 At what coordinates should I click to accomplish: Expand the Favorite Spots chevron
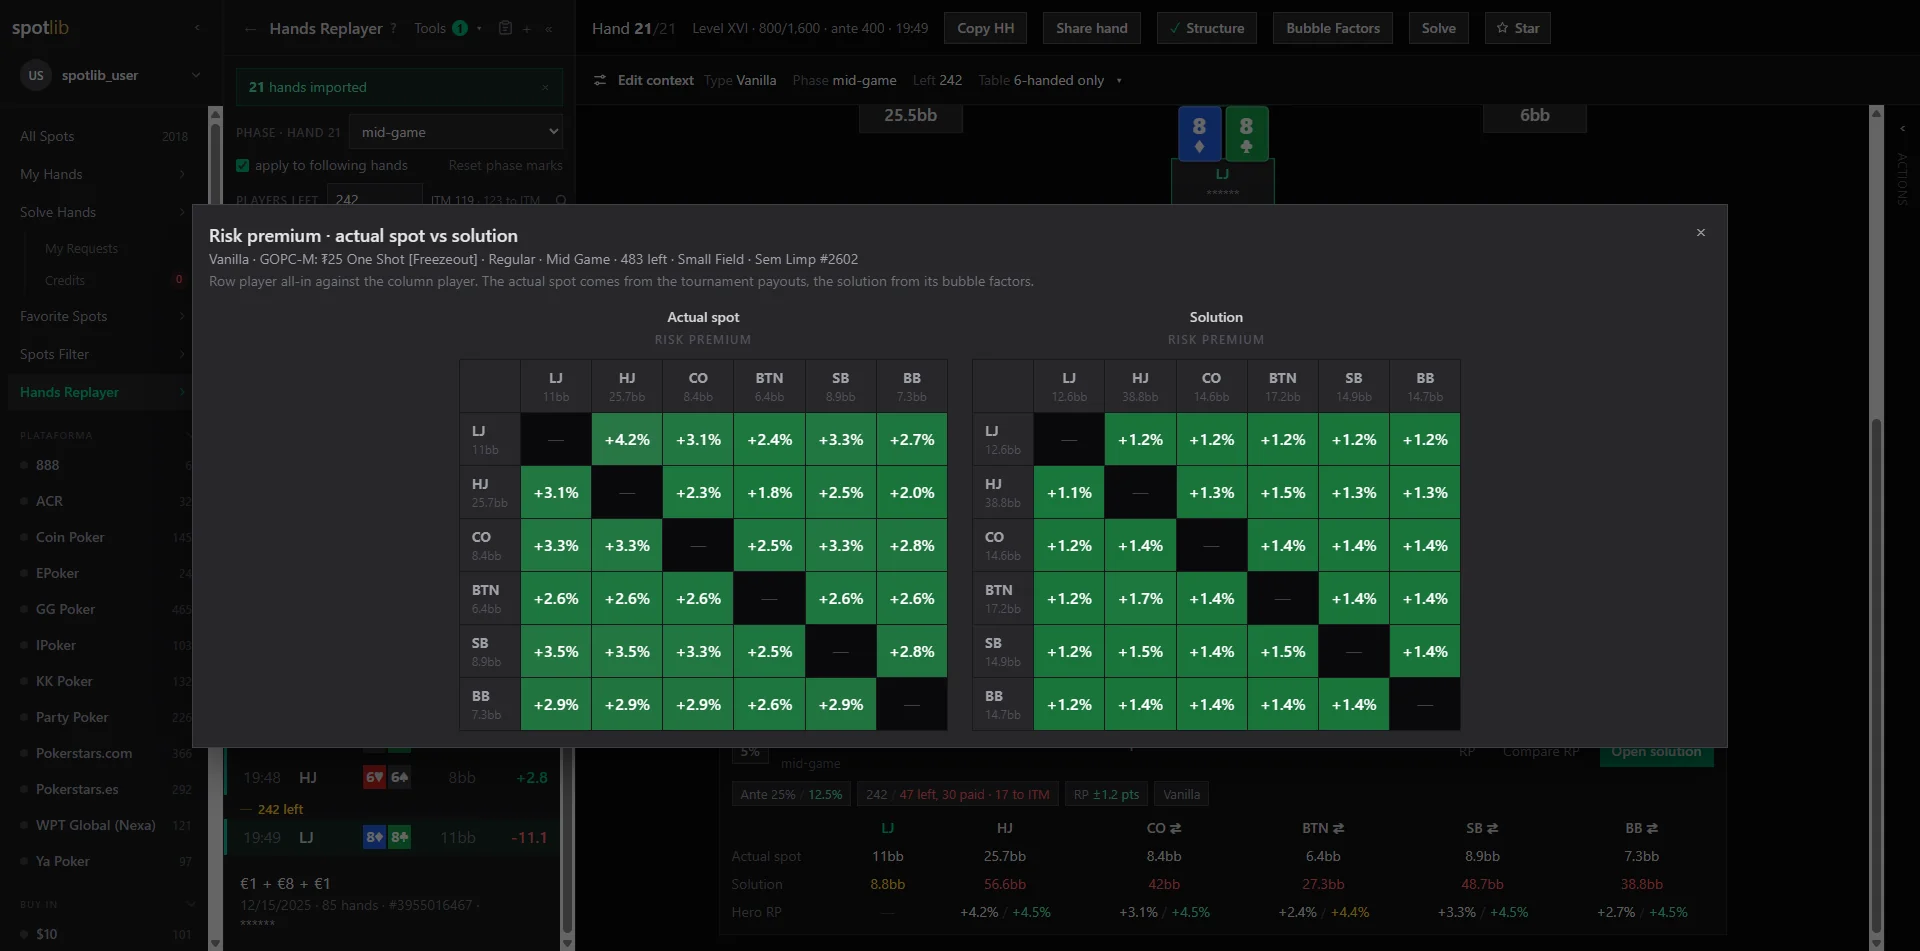pos(182,316)
